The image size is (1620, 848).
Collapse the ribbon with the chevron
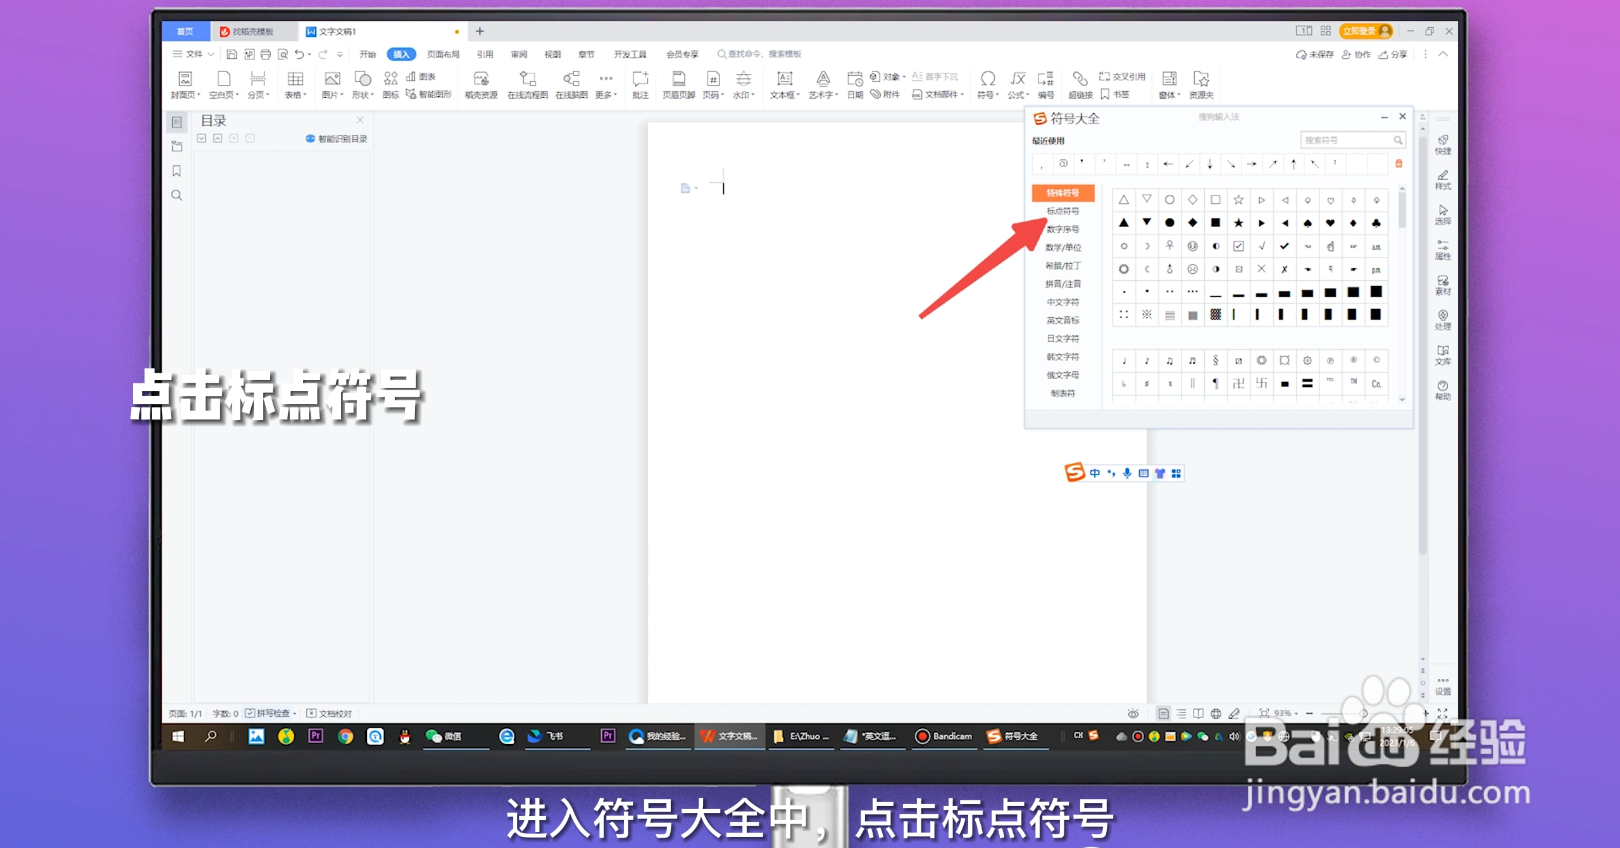[1443, 54]
